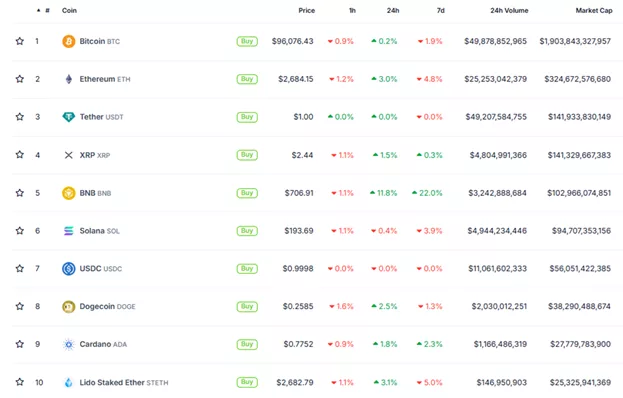Click the Solana logo icon

pos(69,231)
